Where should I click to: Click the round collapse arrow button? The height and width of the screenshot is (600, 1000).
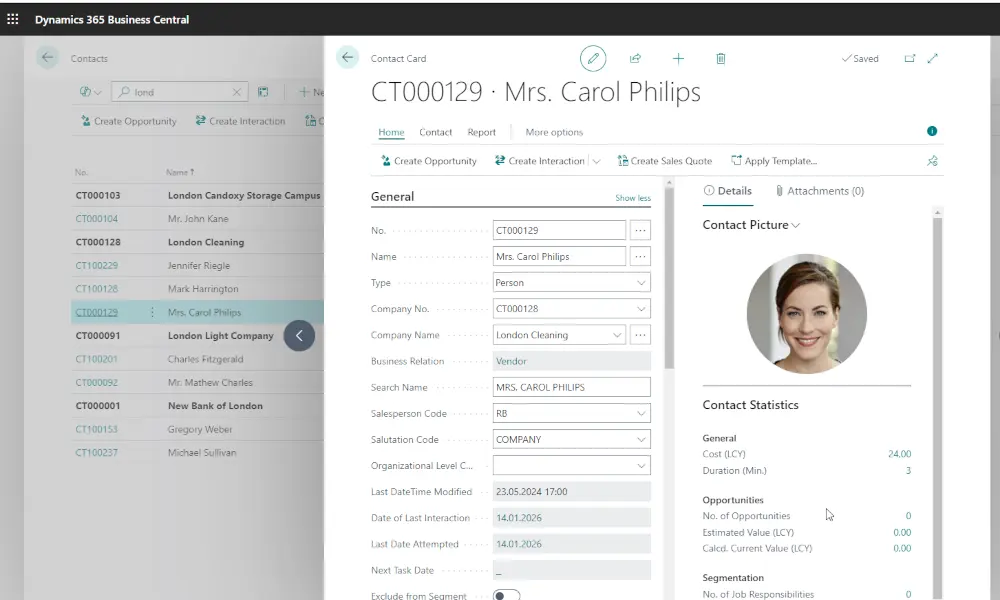pyautogui.click(x=299, y=335)
